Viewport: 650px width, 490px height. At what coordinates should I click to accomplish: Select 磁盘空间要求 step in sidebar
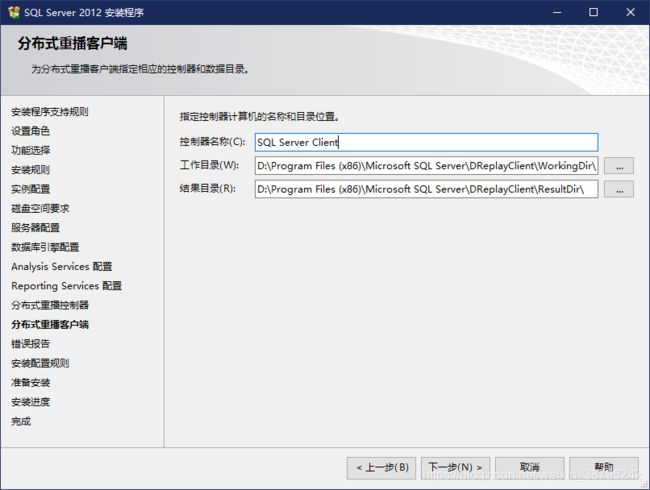[x=40, y=208]
